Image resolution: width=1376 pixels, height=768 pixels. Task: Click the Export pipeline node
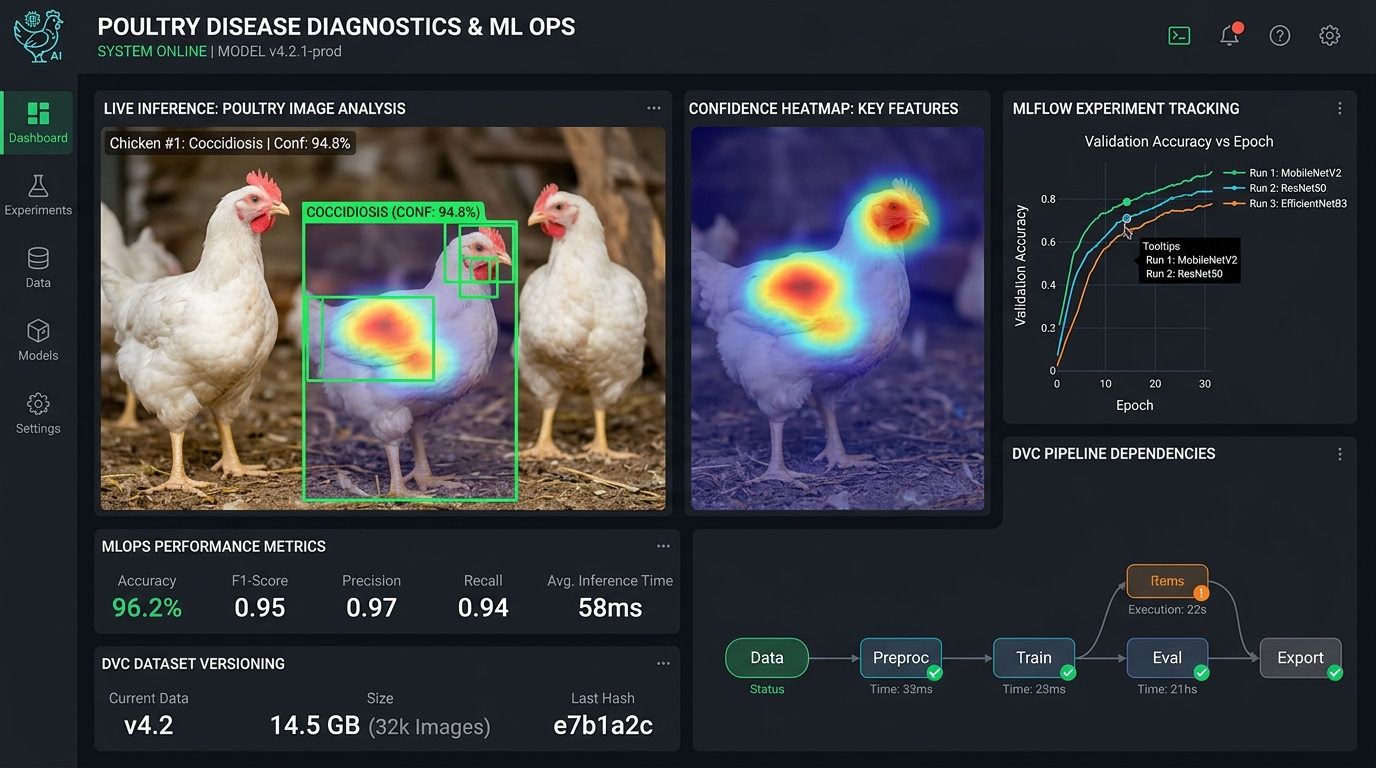1300,658
